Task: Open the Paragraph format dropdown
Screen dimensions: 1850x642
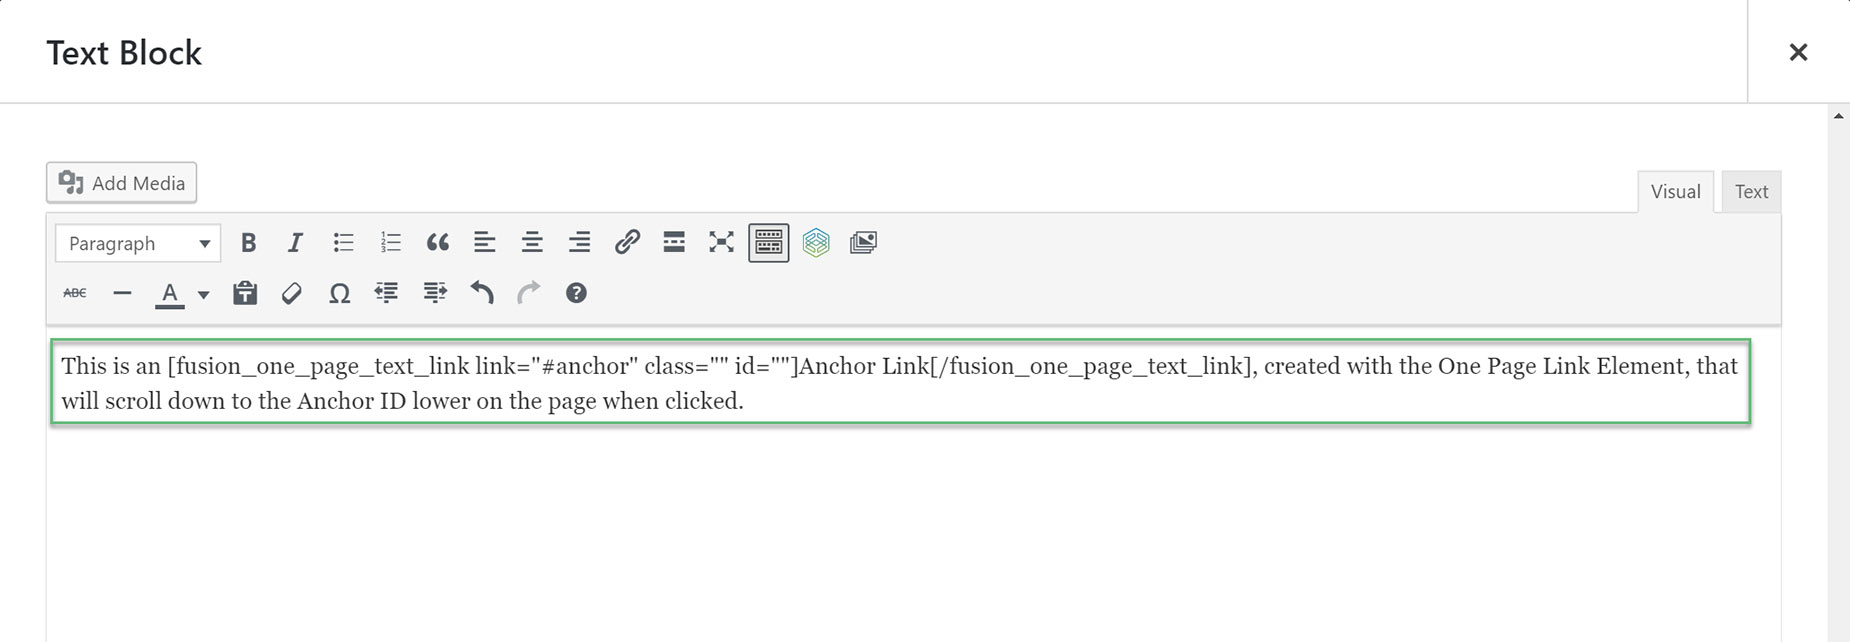Action: (x=138, y=243)
